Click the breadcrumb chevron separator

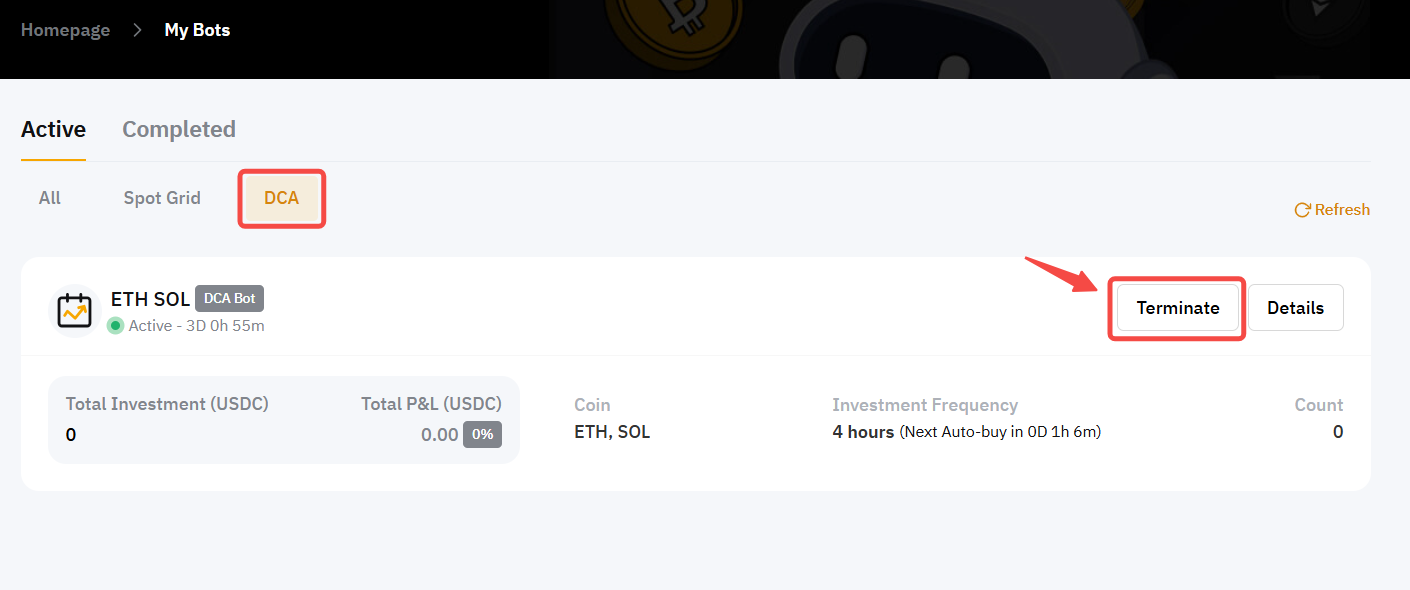click(137, 30)
